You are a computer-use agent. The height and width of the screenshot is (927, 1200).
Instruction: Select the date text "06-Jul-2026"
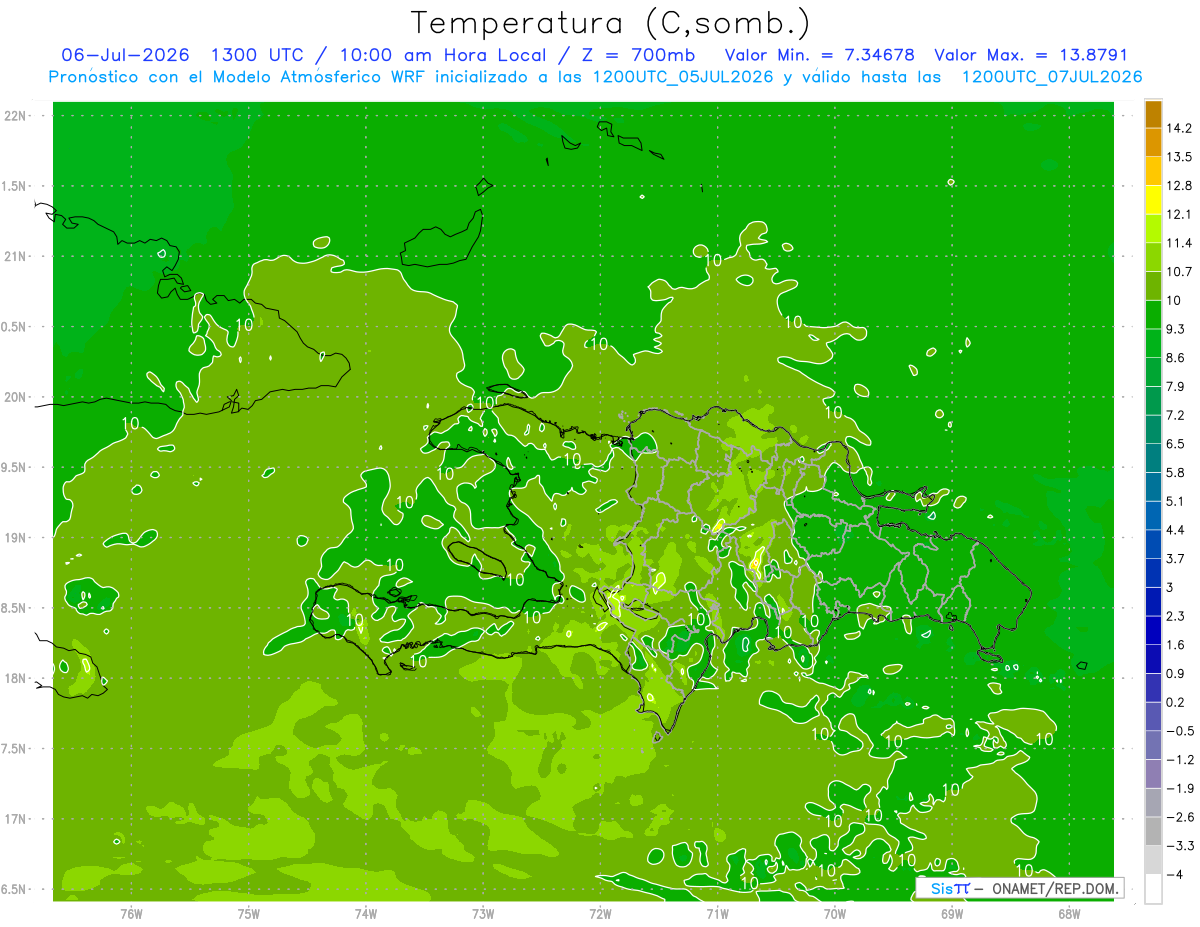(x=125, y=55)
